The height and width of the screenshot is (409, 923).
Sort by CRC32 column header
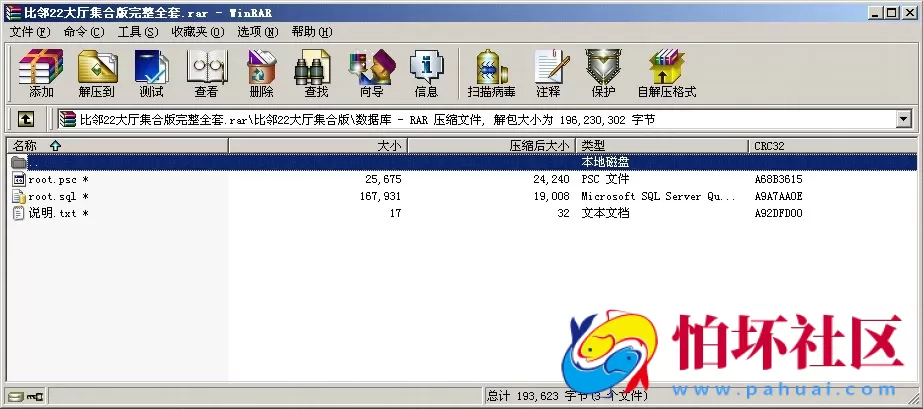pyautogui.click(x=832, y=145)
